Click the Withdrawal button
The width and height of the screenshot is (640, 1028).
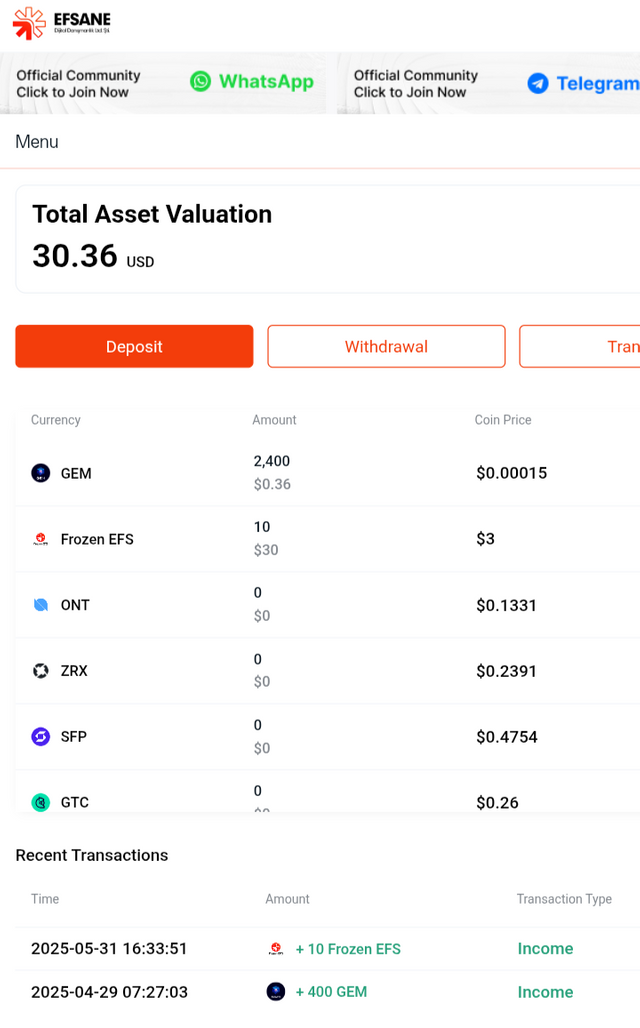pyautogui.click(x=386, y=346)
